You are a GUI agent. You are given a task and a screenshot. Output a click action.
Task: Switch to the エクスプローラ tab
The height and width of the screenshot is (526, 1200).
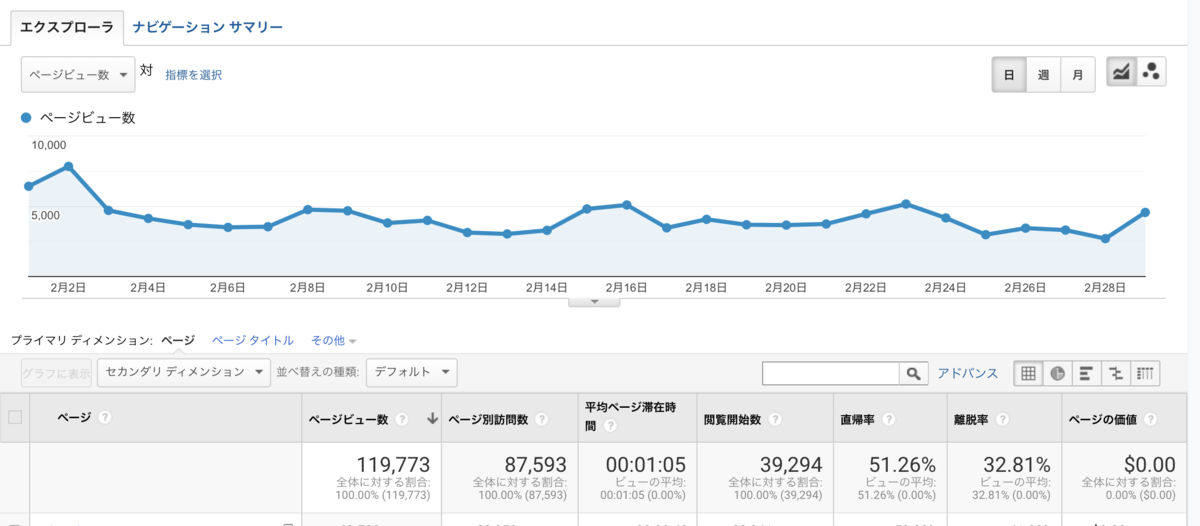coord(67,27)
